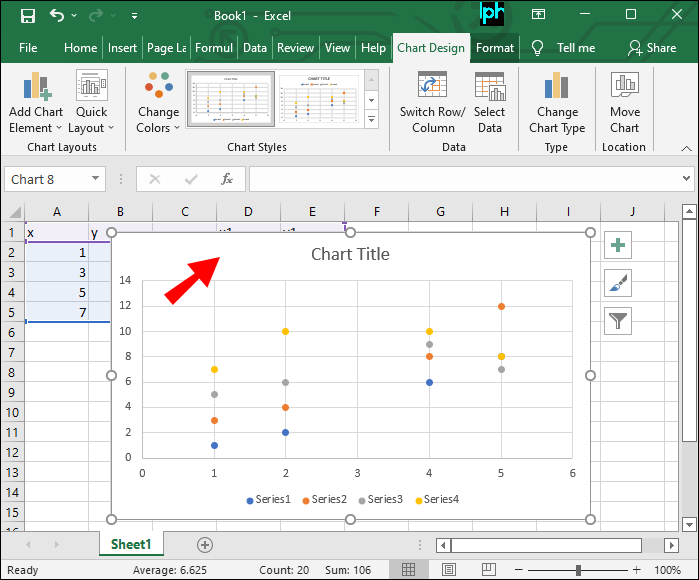
Task: Open the Format ribbon tab
Action: tap(494, 47)
